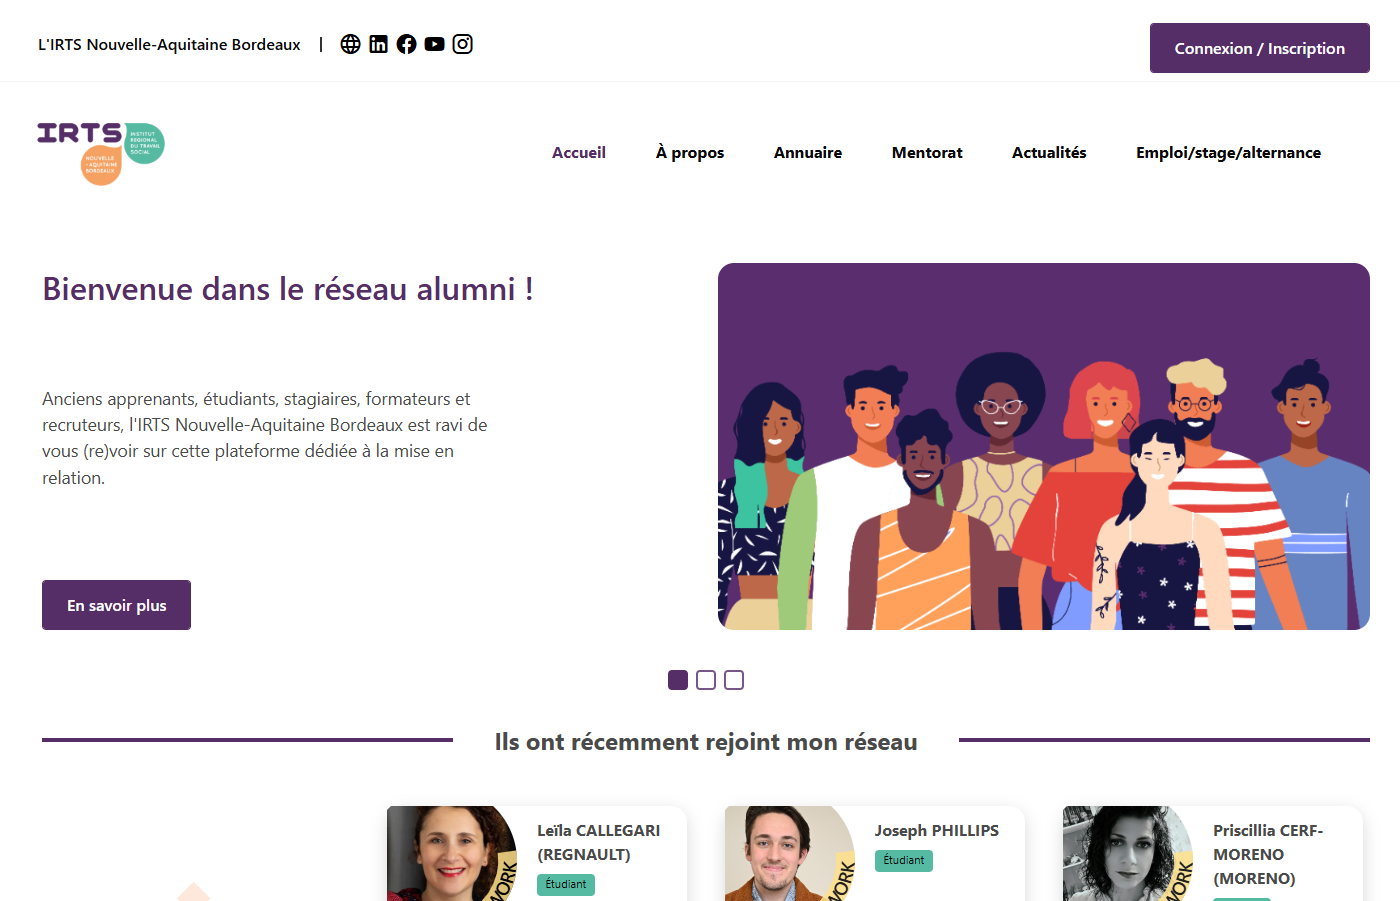The width and height of the screenshot is (1400, 901).
Task: Open the Actualités menu item
Action: (x=1049, y=153)
